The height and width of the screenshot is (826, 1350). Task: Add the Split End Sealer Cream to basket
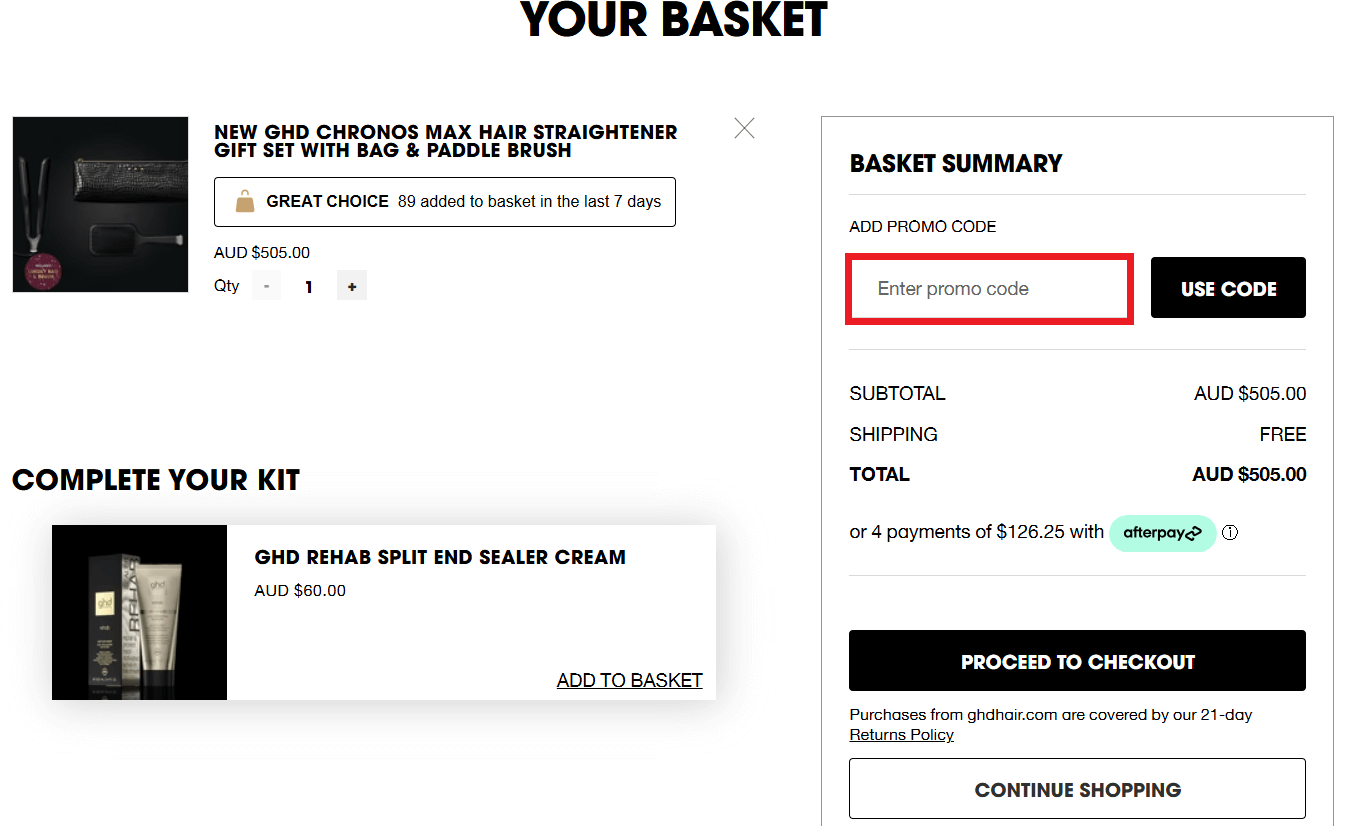(x=629, y=680)
